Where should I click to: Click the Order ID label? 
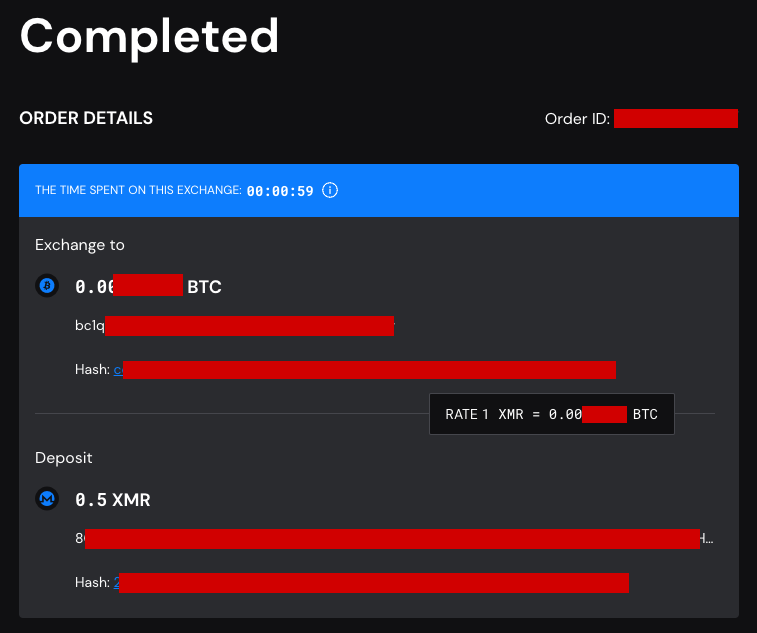(x=577, y=119)
